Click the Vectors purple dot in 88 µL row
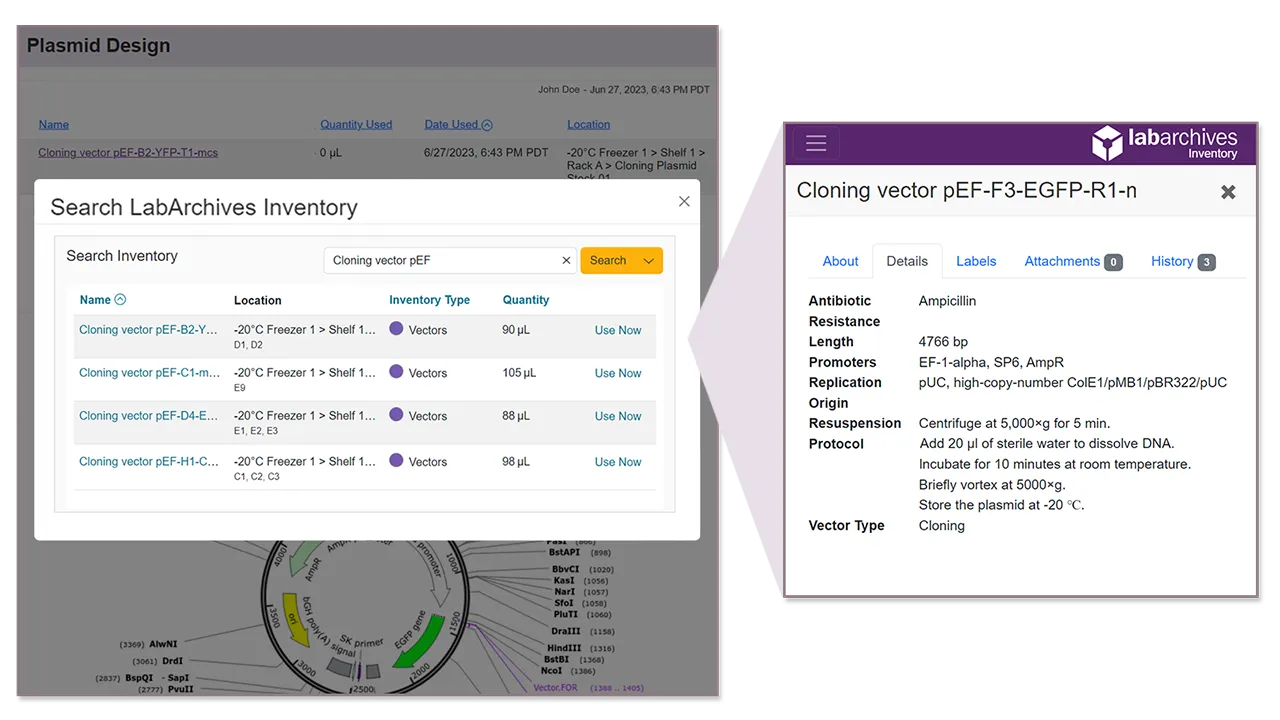The image size is (1280, 720). click(396, 414)
